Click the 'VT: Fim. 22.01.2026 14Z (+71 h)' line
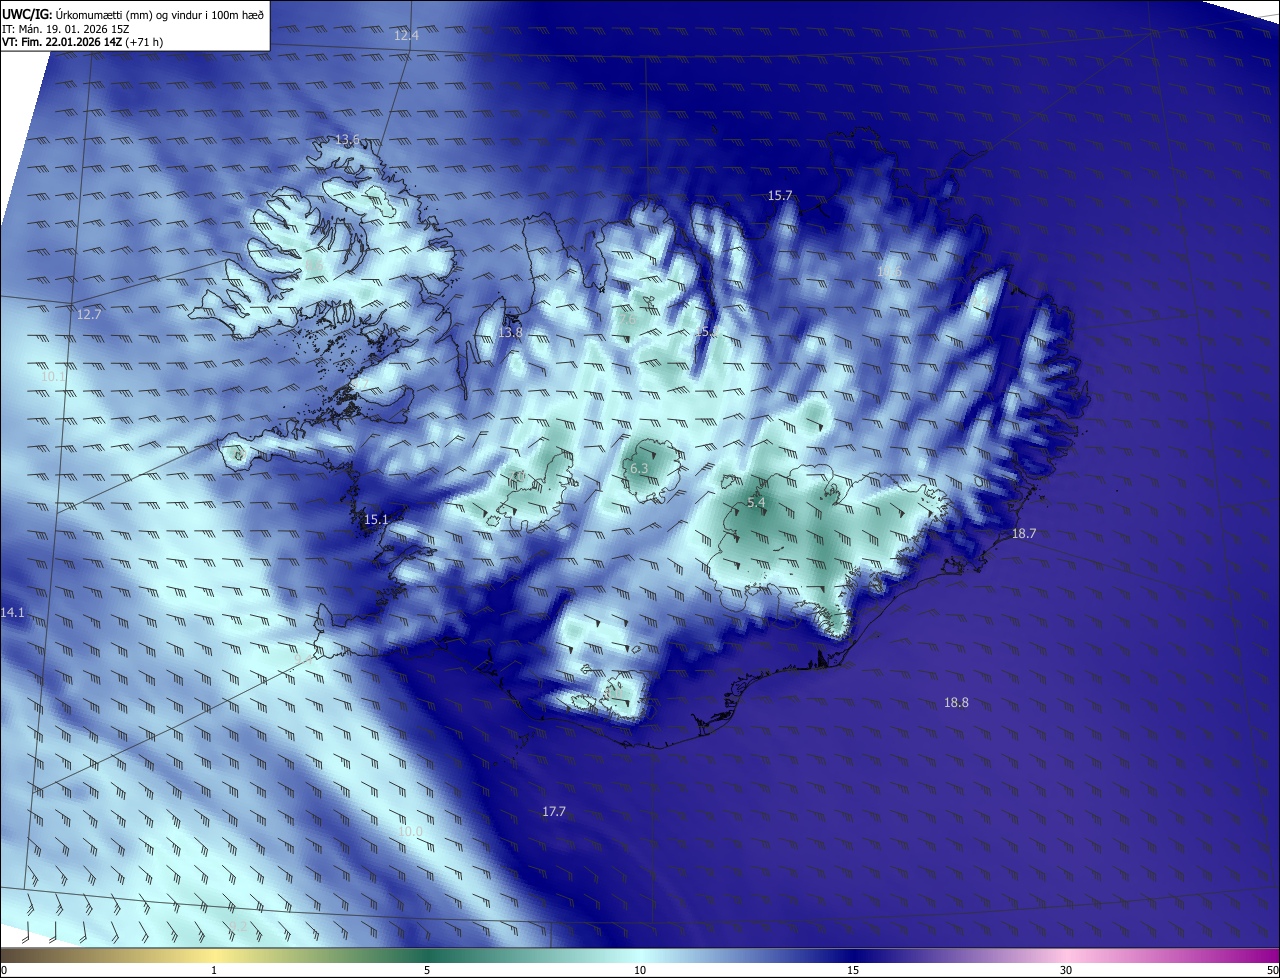 point(82,42)
